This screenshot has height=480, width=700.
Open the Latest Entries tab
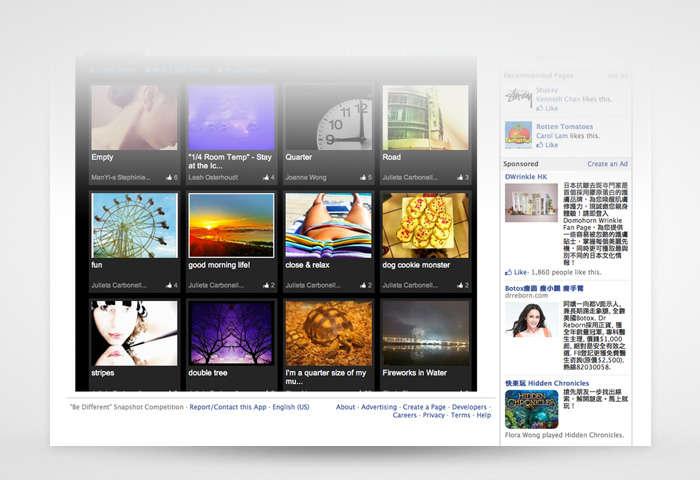coord(112,70)
